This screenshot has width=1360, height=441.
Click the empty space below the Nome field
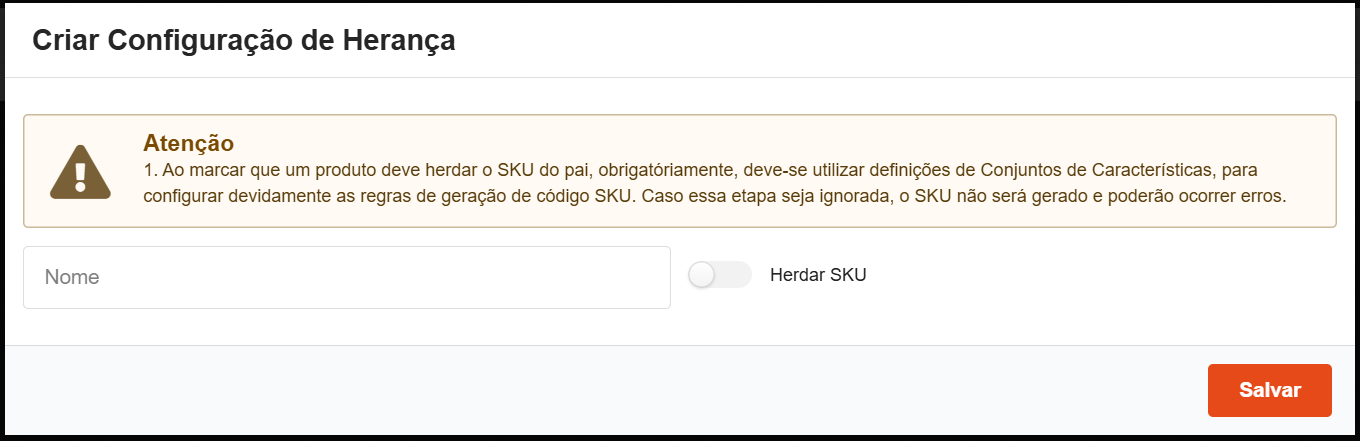click(346, 327)
